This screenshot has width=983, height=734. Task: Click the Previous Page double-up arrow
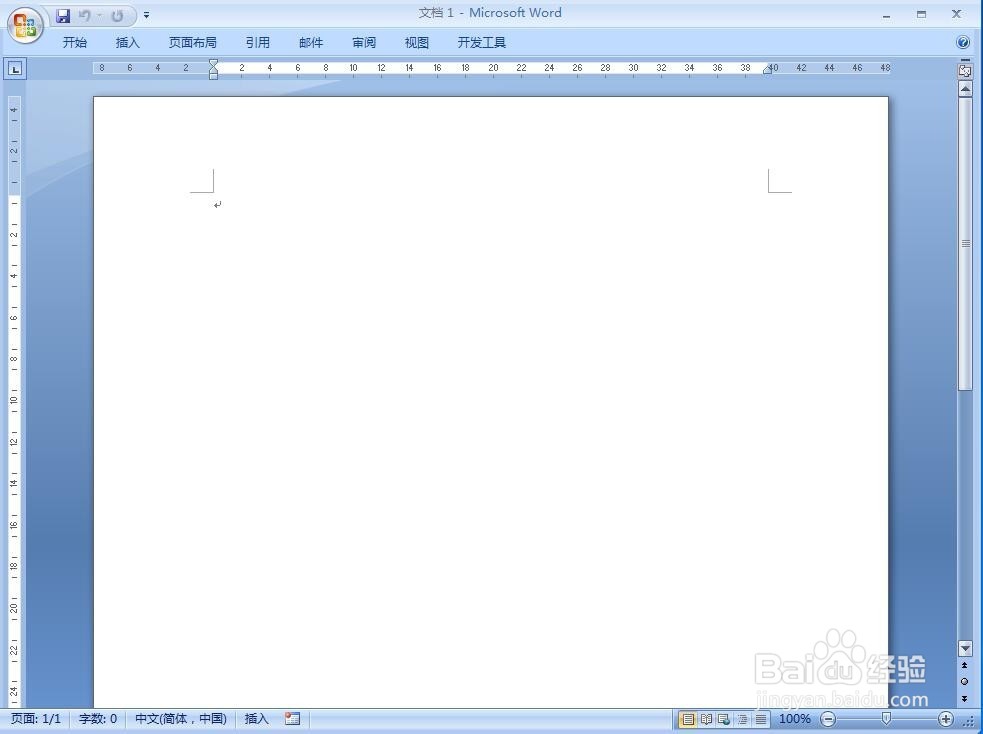pyautogui.click(x=965, y=666)
